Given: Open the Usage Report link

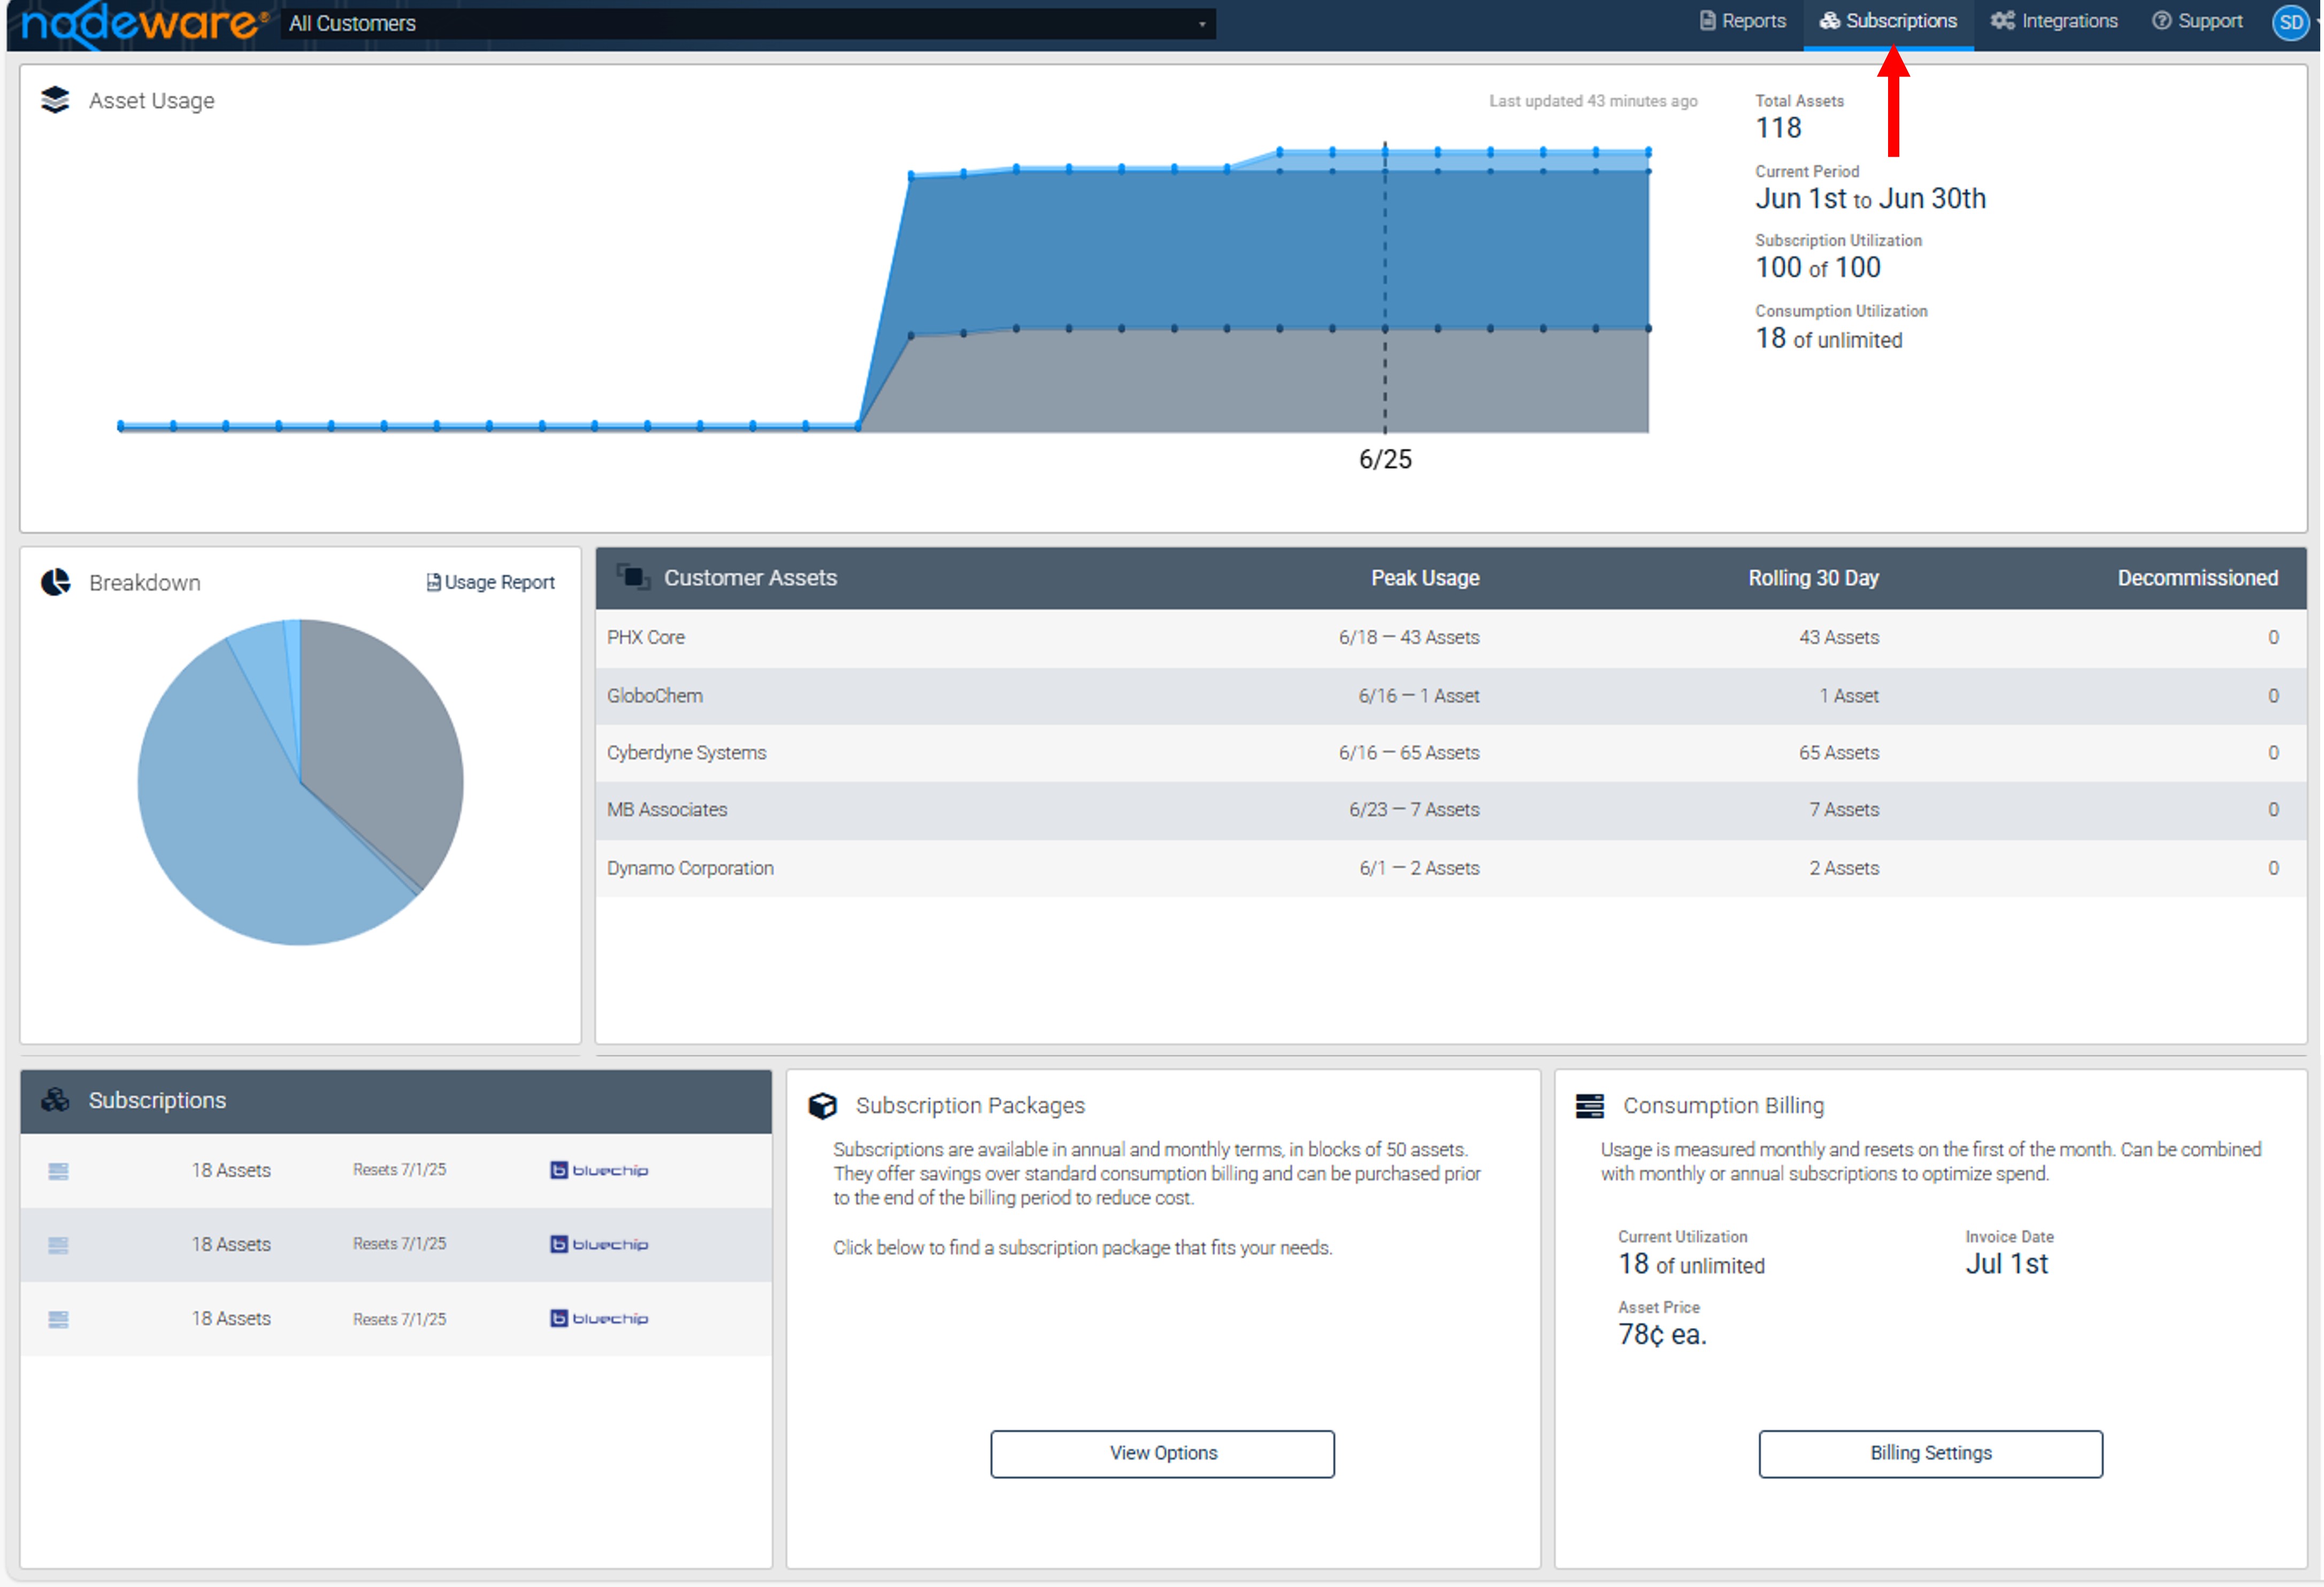Looking at the screenshot, I should click(491, 582).
